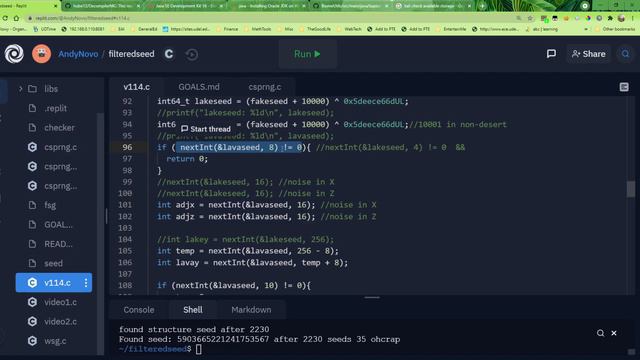Open the AndyNovo user avatar

tap(41, 54)
